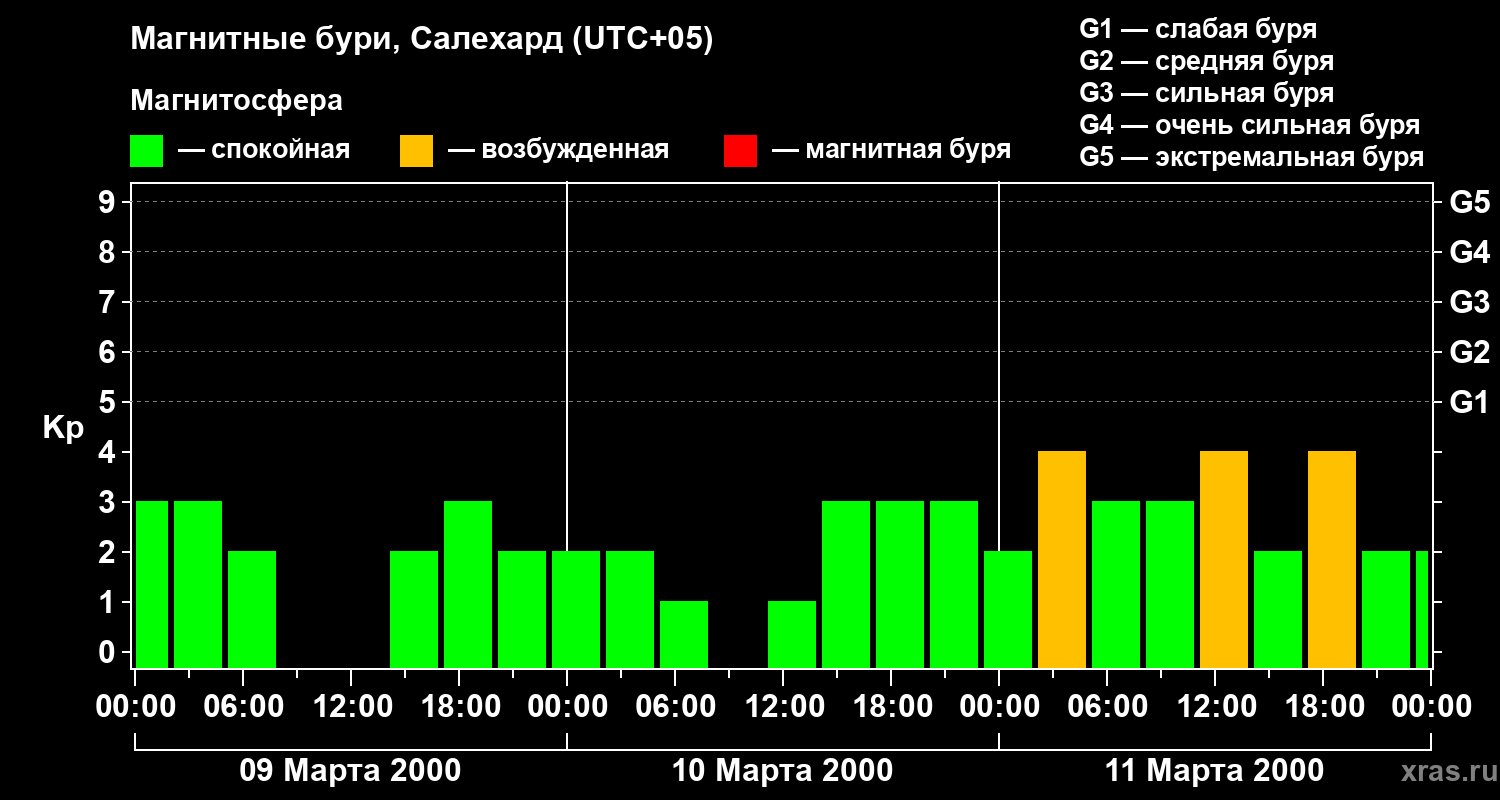Click green Kp 3 bar above 06:00, 11 Марта

(1116, 585)
